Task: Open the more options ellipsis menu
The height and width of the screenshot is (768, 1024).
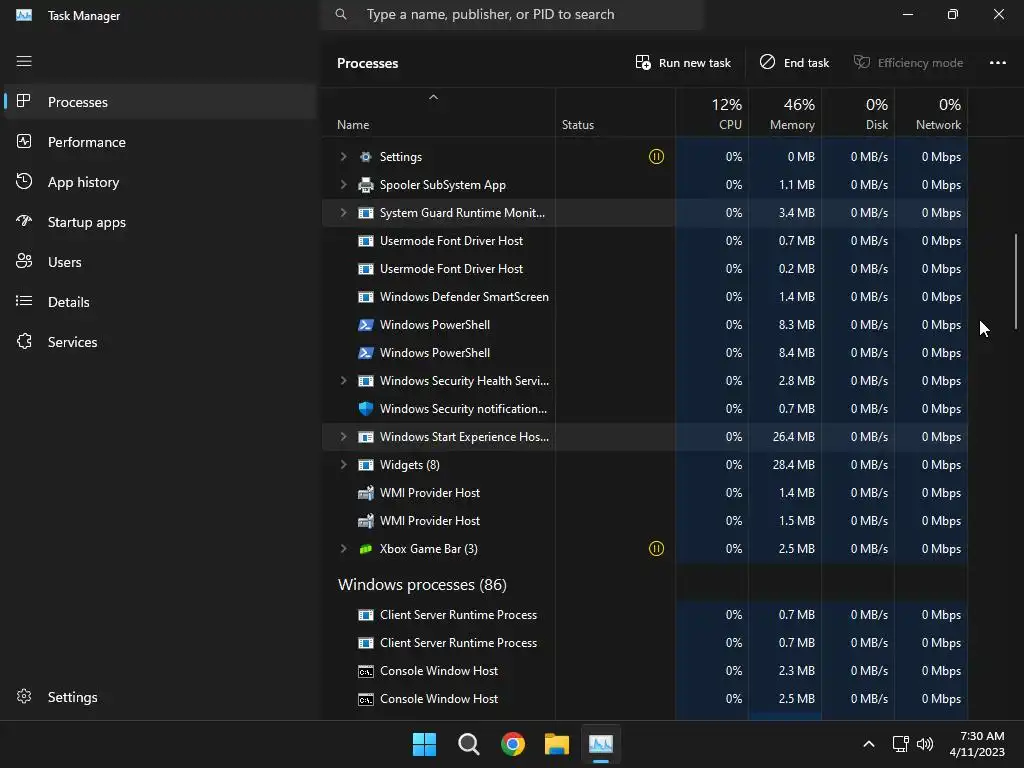Action: 997,63
